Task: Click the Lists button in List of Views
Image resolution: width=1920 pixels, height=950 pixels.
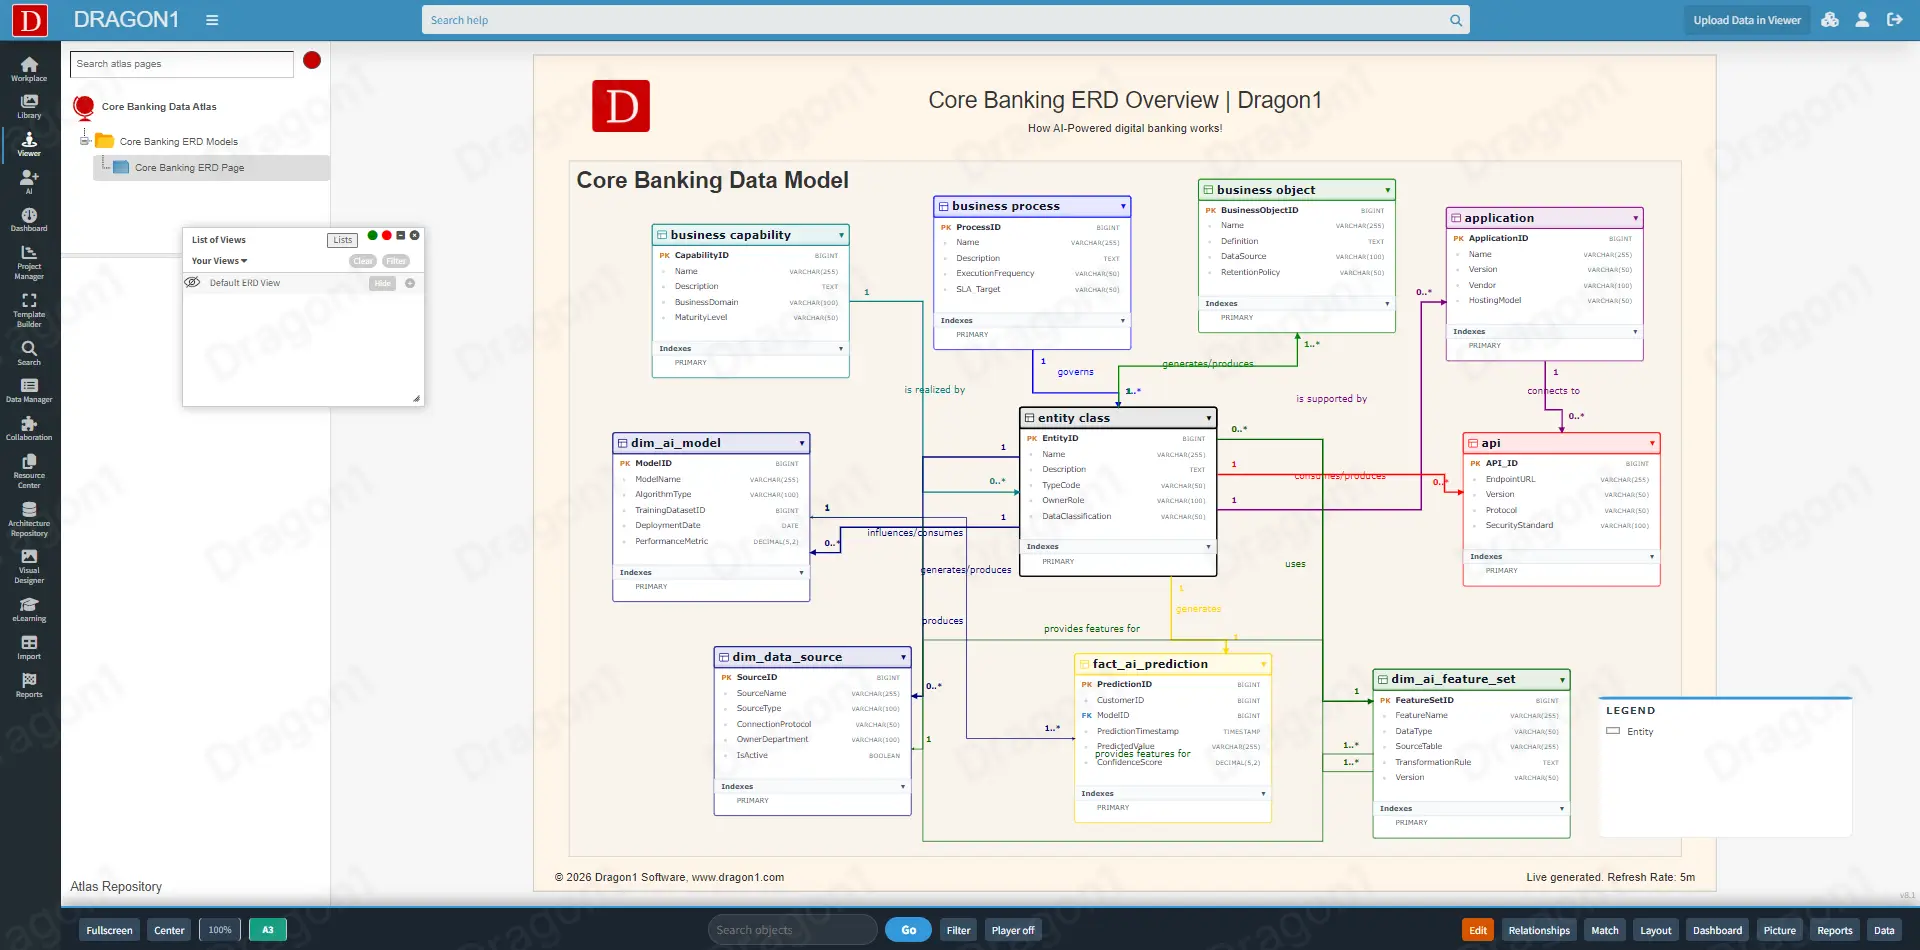Action: 343,240
